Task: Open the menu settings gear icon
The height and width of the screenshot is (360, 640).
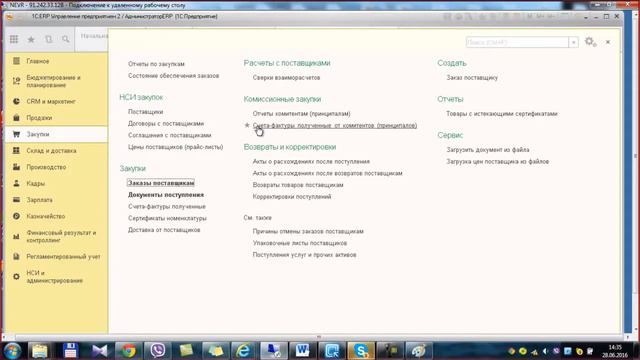Action: point(590,42)
